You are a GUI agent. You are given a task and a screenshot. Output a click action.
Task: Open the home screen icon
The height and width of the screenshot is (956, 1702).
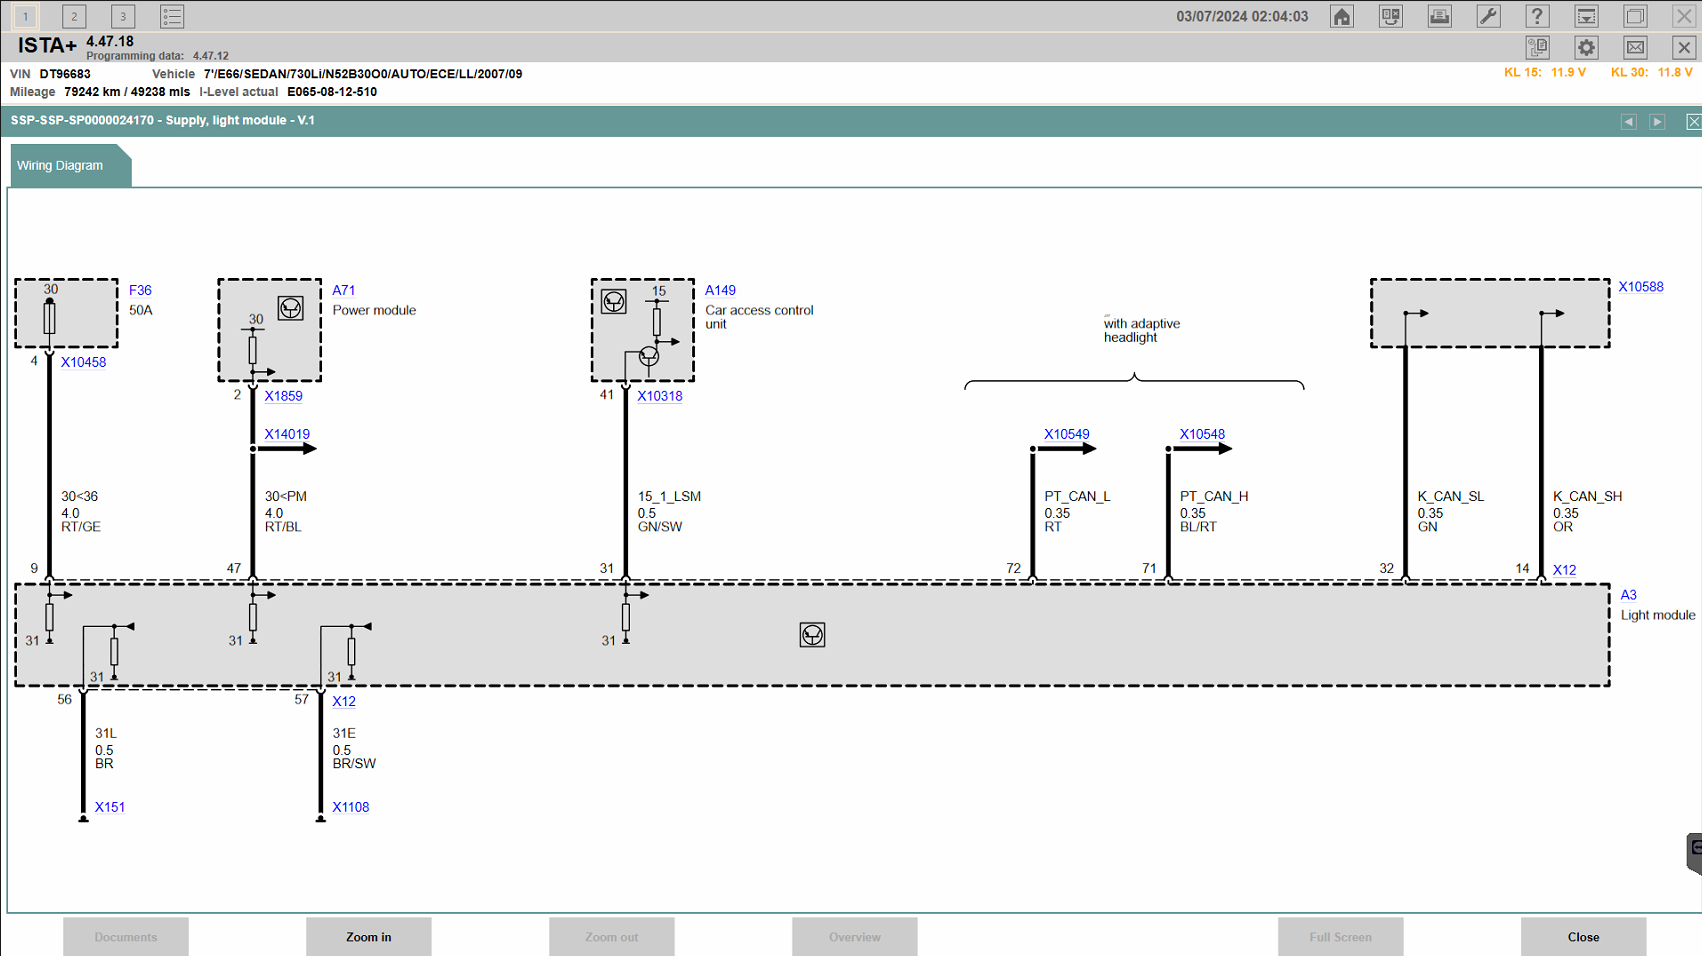(1342, 16)
